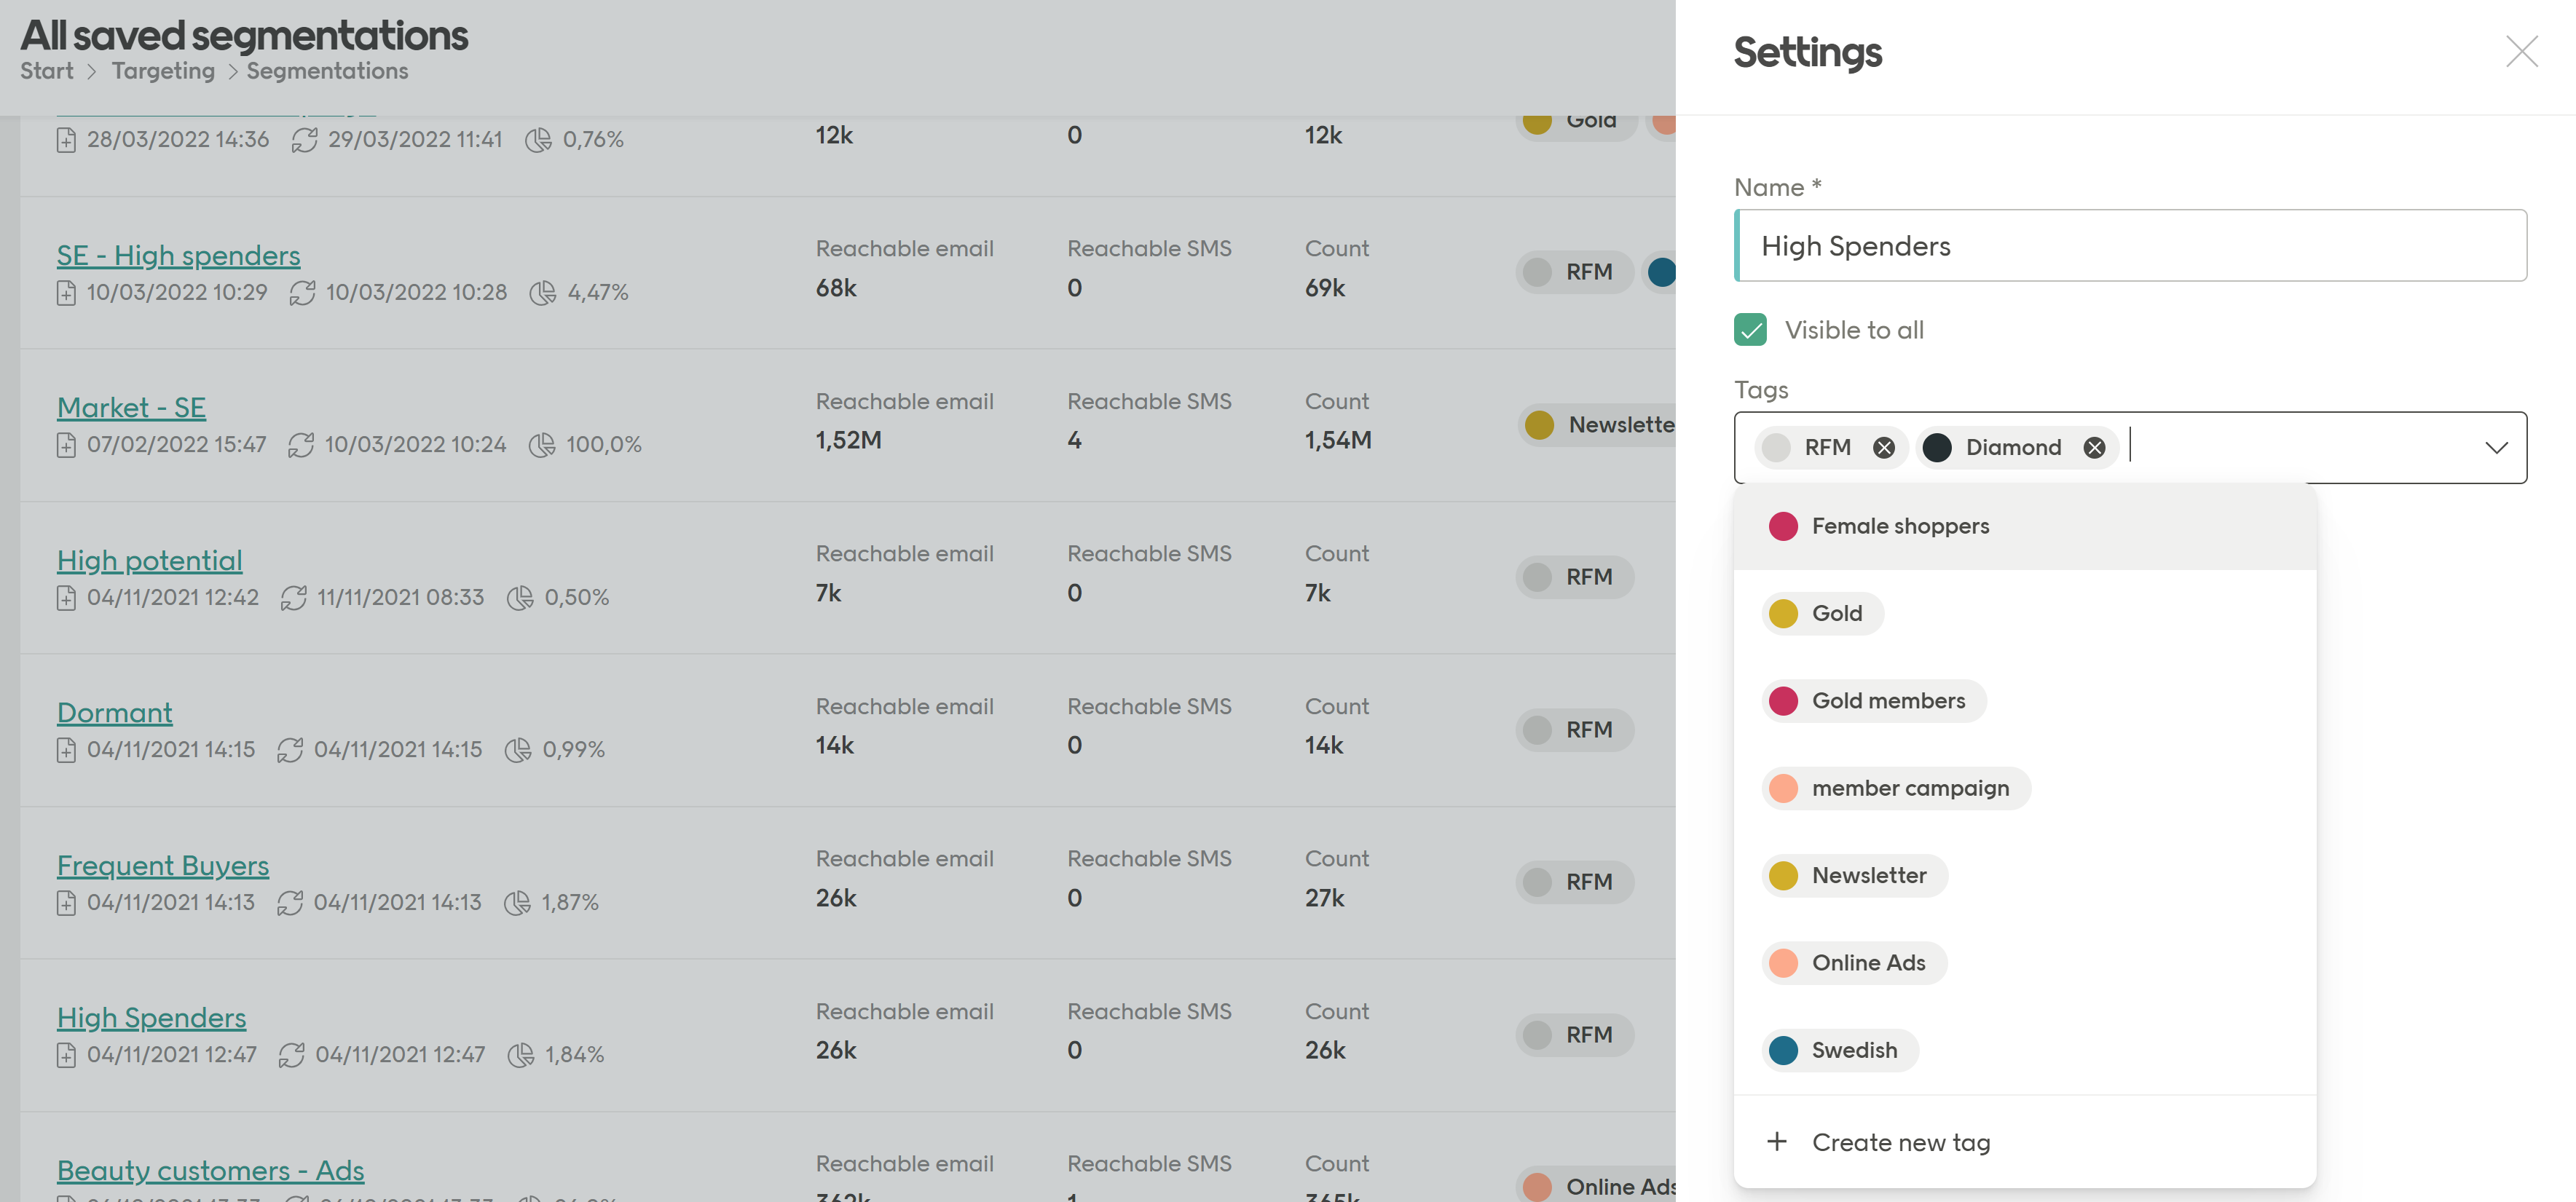This screenshot has height=1202, width=2576.
Task: Open the Female shoppers tag option
Action: click(x=1899, y=525)
